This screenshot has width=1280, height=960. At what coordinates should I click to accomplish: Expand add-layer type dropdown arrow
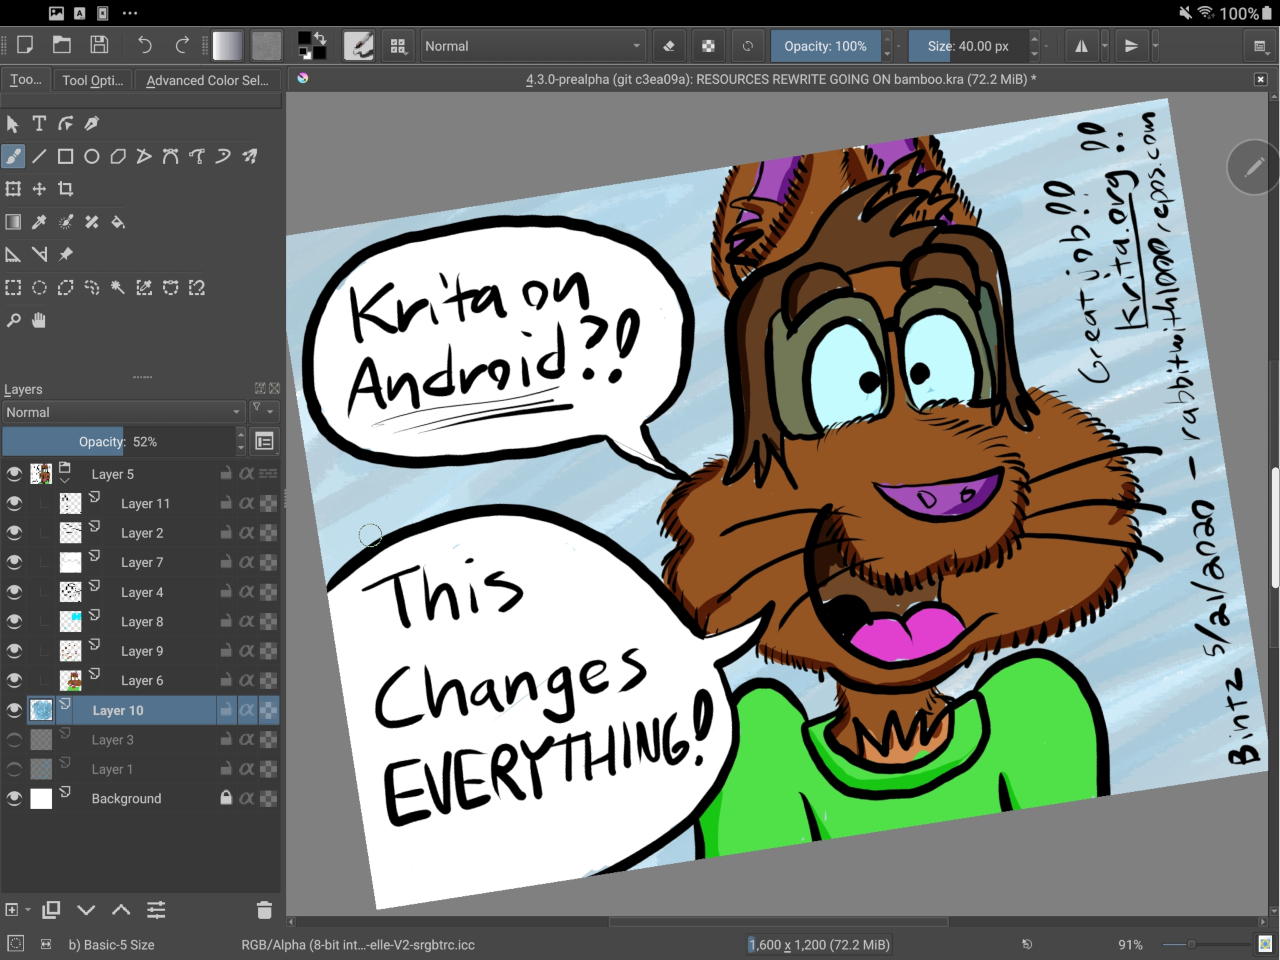(x=28, y=910)
